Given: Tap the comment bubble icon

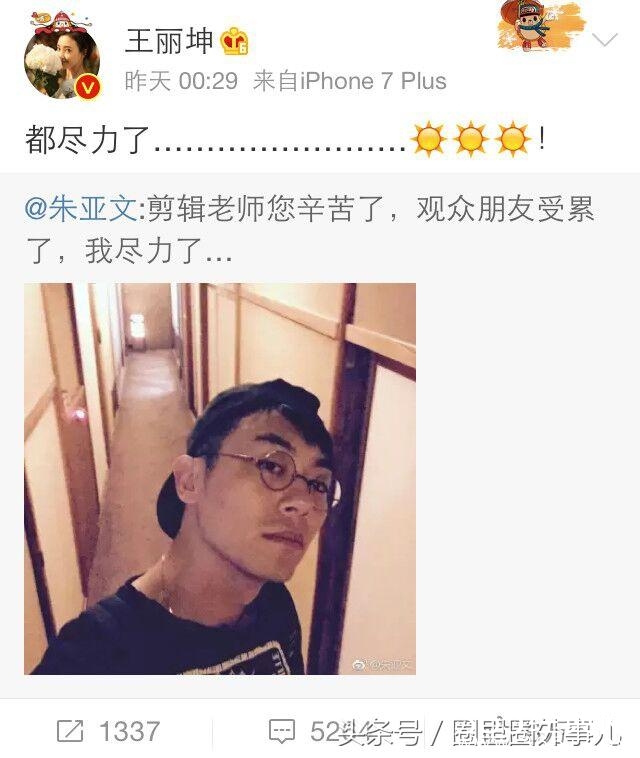Looking at the screenshot, I should pyautogui.click(x=282, y=731).
